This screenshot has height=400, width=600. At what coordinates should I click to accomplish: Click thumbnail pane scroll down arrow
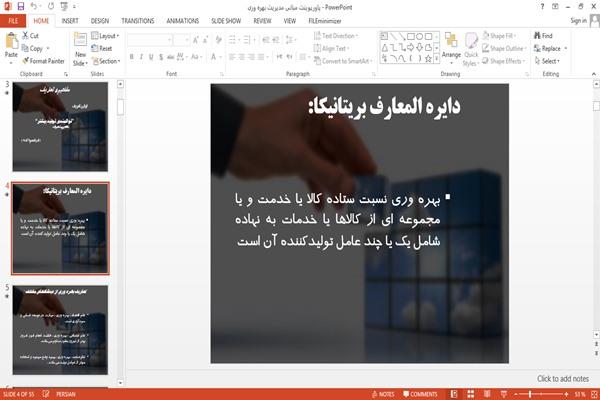pos(120,382)
